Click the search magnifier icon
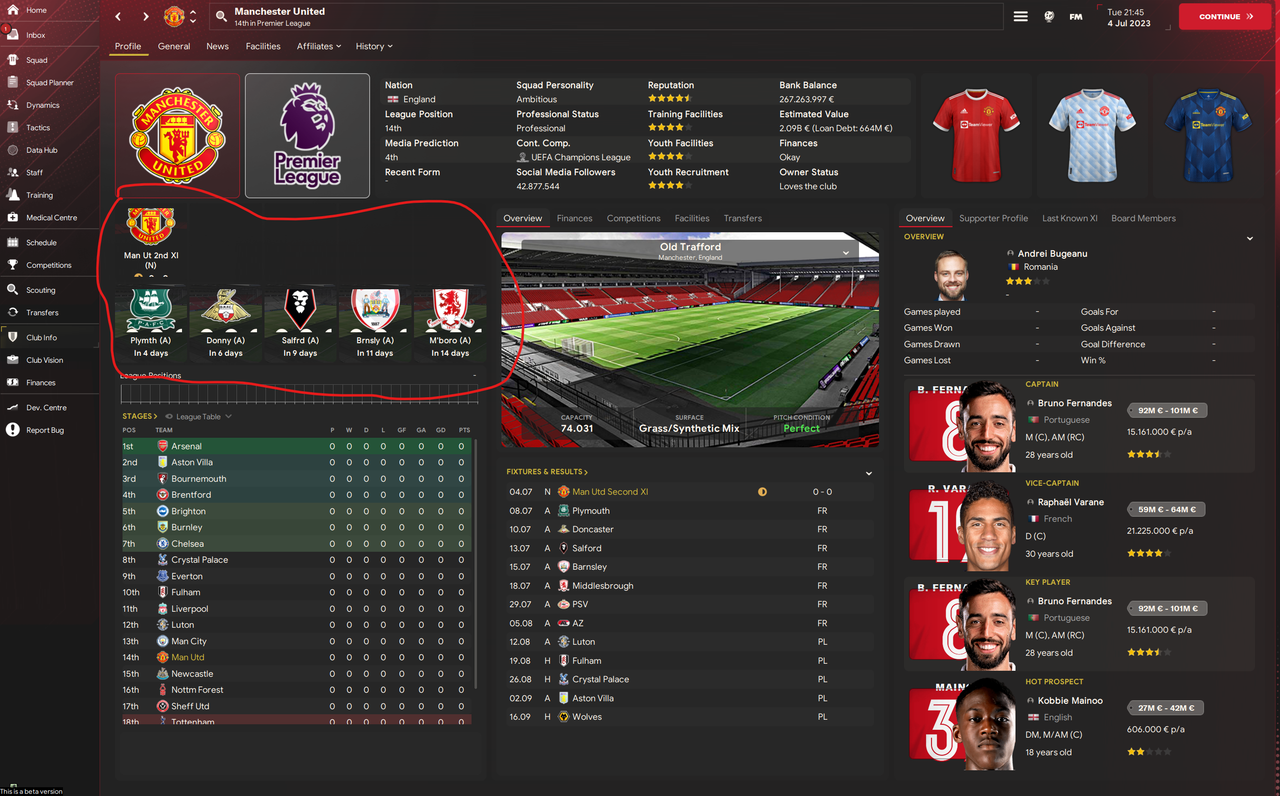Viewport: 1280px width, 796px height. pyautogui.click(x=221, y=17)
